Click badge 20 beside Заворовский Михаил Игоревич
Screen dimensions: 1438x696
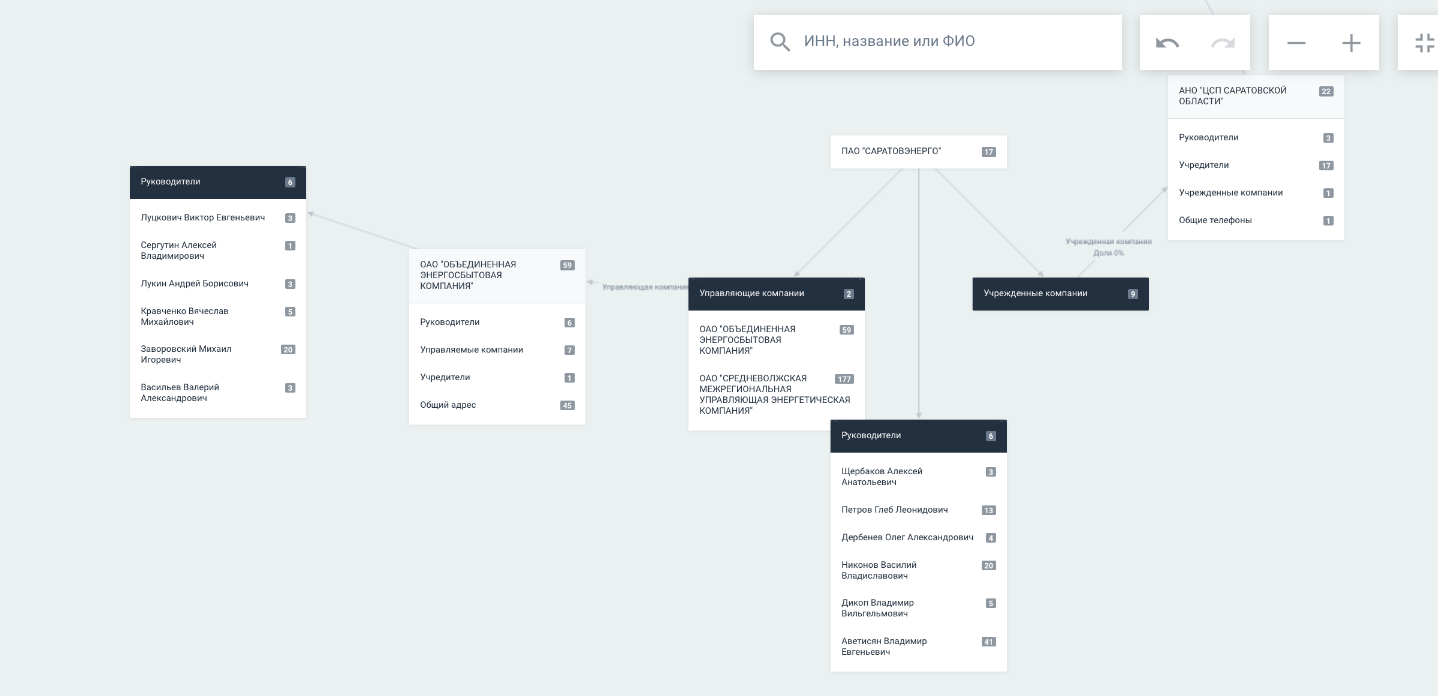pyautogui.click(x=288, y=350)
